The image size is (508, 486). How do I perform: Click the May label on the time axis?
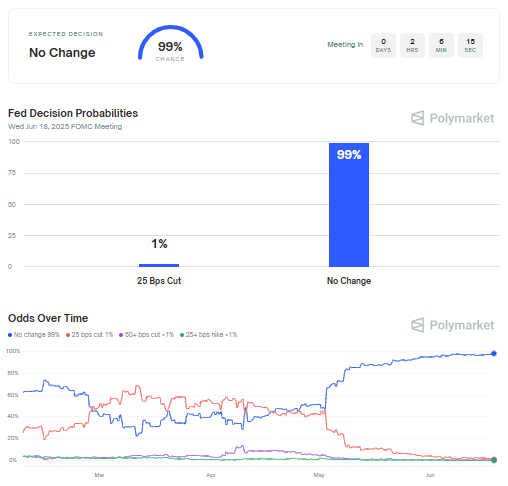coord(319,475)
